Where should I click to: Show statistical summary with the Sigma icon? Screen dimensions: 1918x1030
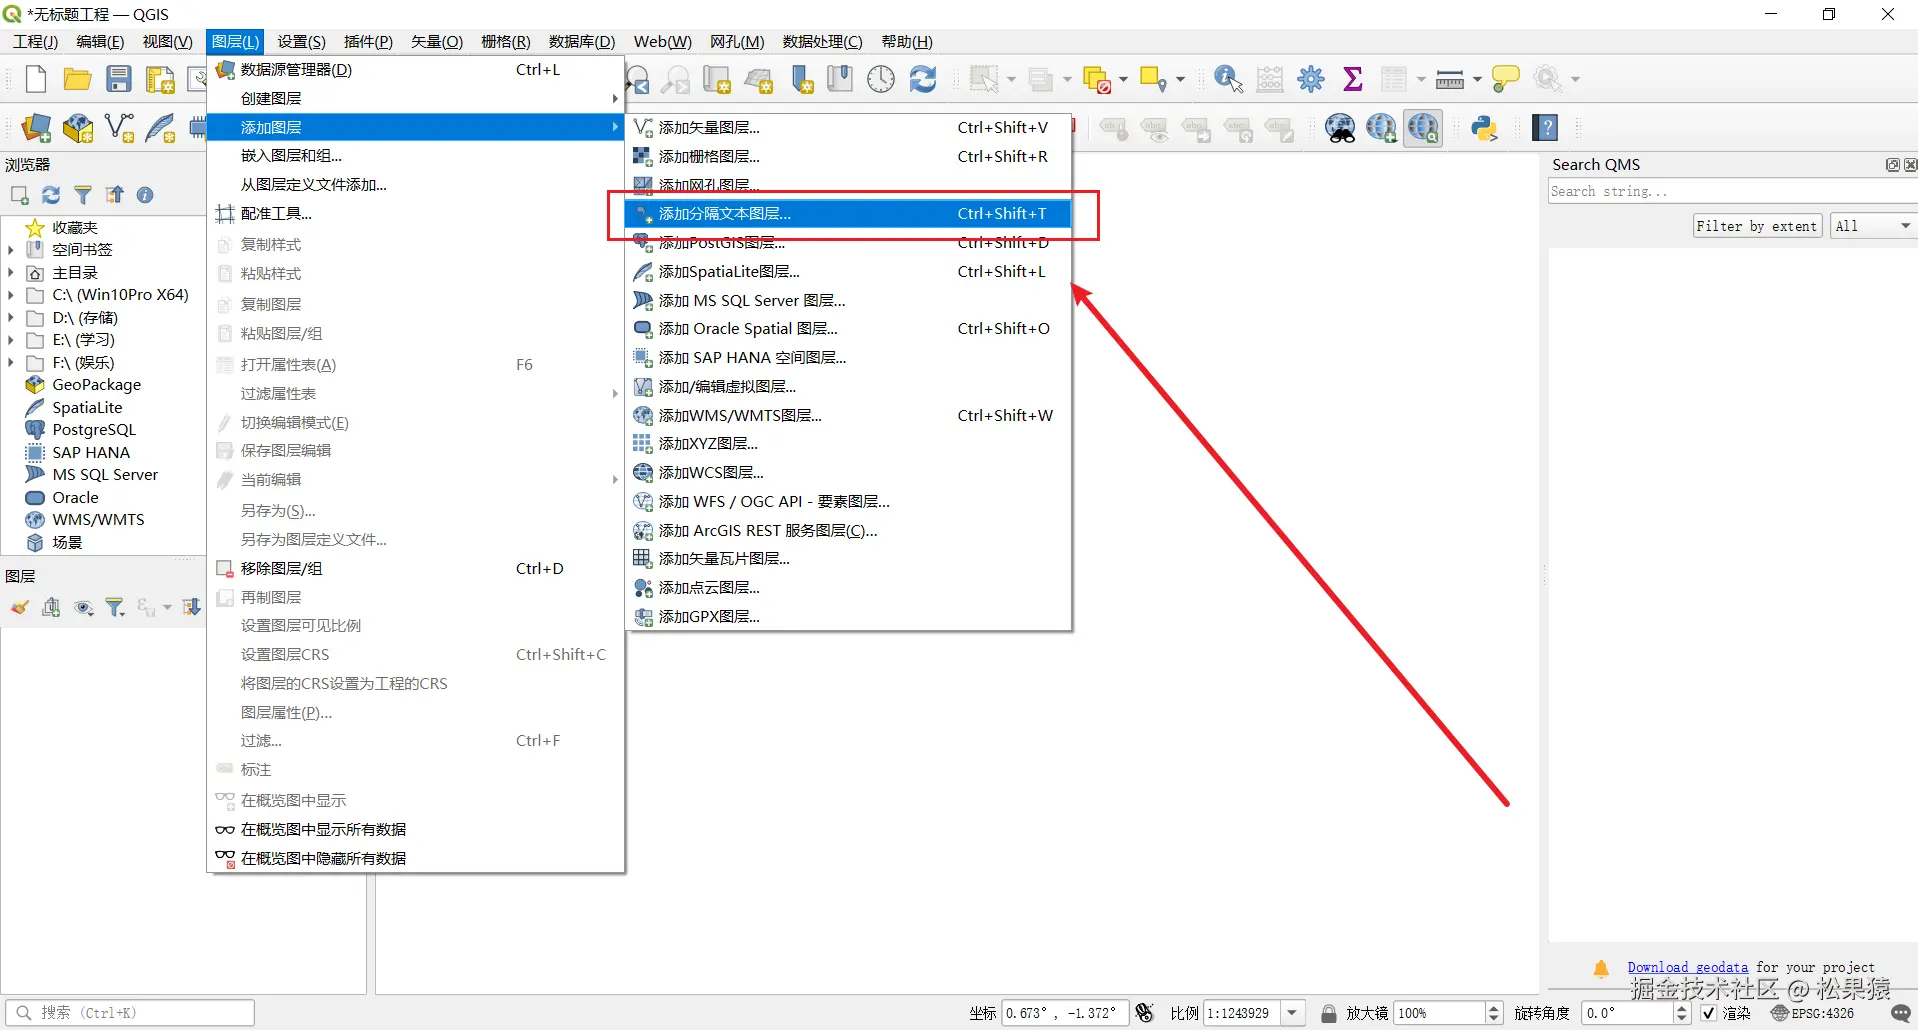pyautogui.click(x=1353, y=79)
